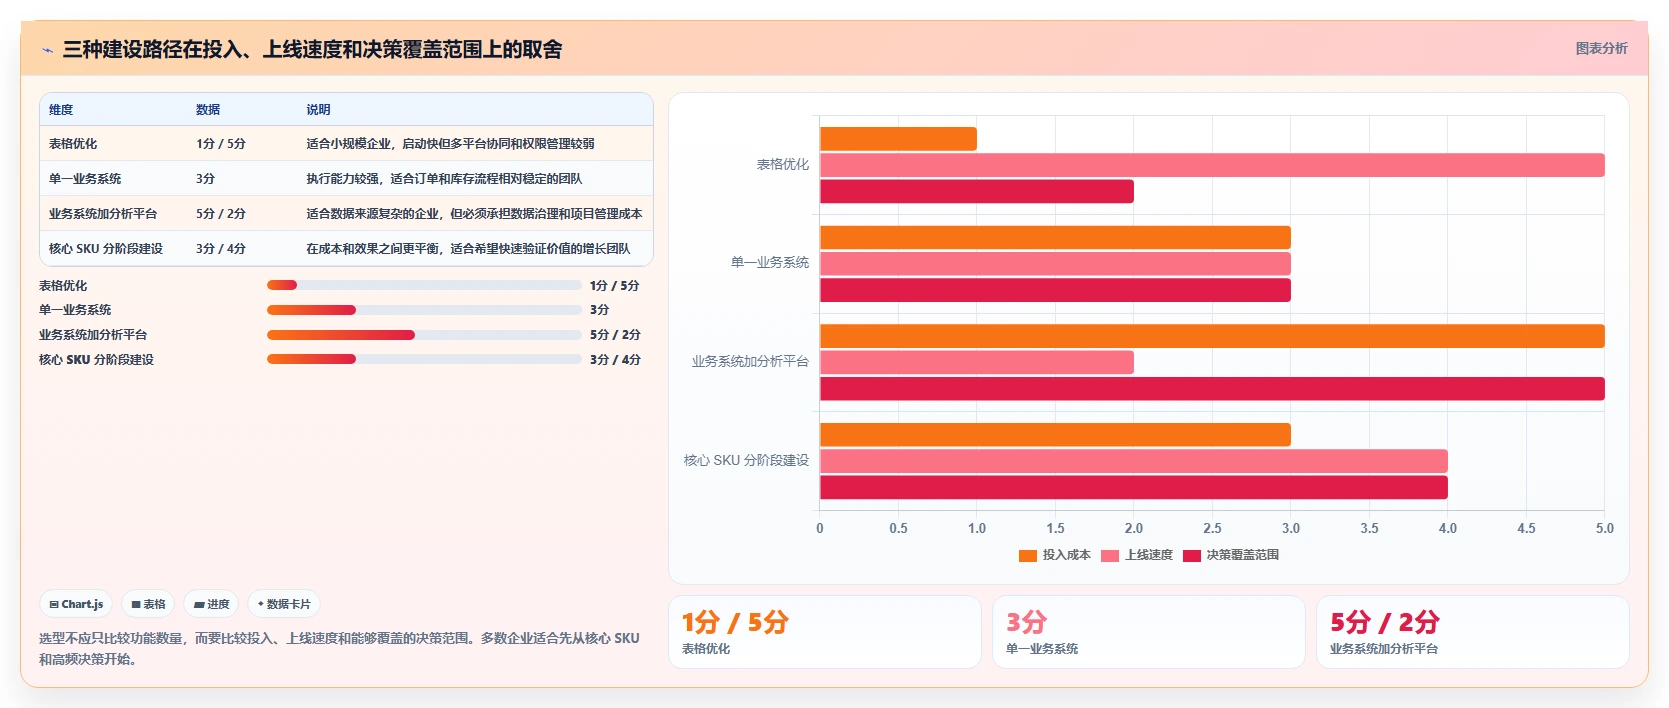Click the table cell reading 3分 / 4分
1669x708 pixels.
pyautogui.click(x=221, y=249)
